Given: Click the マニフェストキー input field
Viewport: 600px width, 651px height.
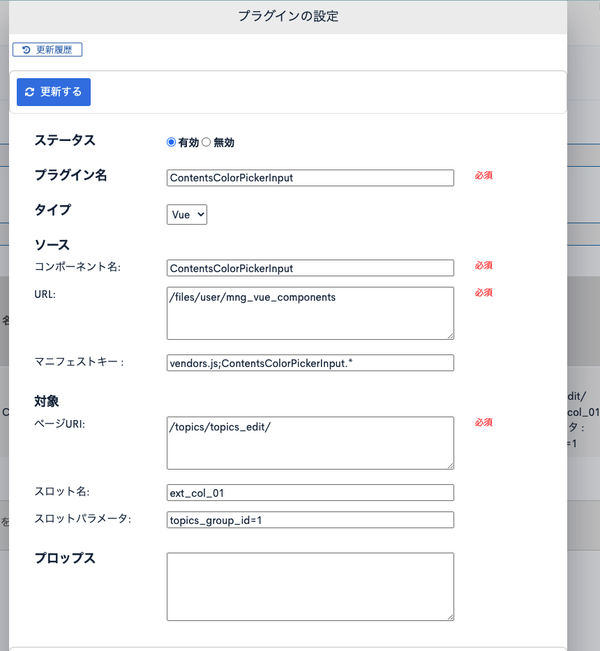Looking at the screenshot, I should click(310, 363).
